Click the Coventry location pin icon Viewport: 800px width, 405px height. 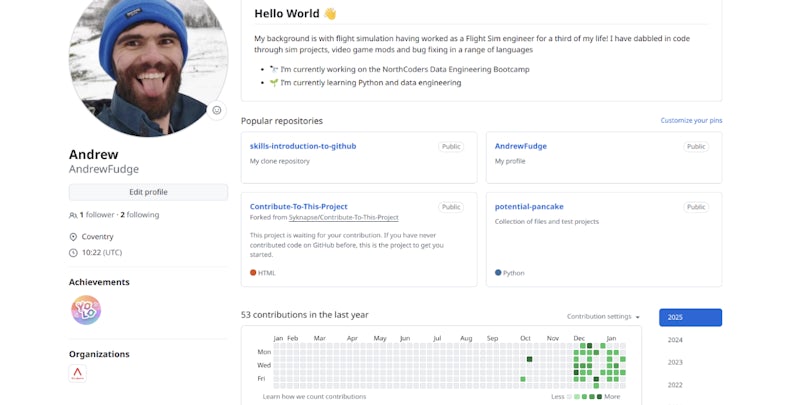73,237
